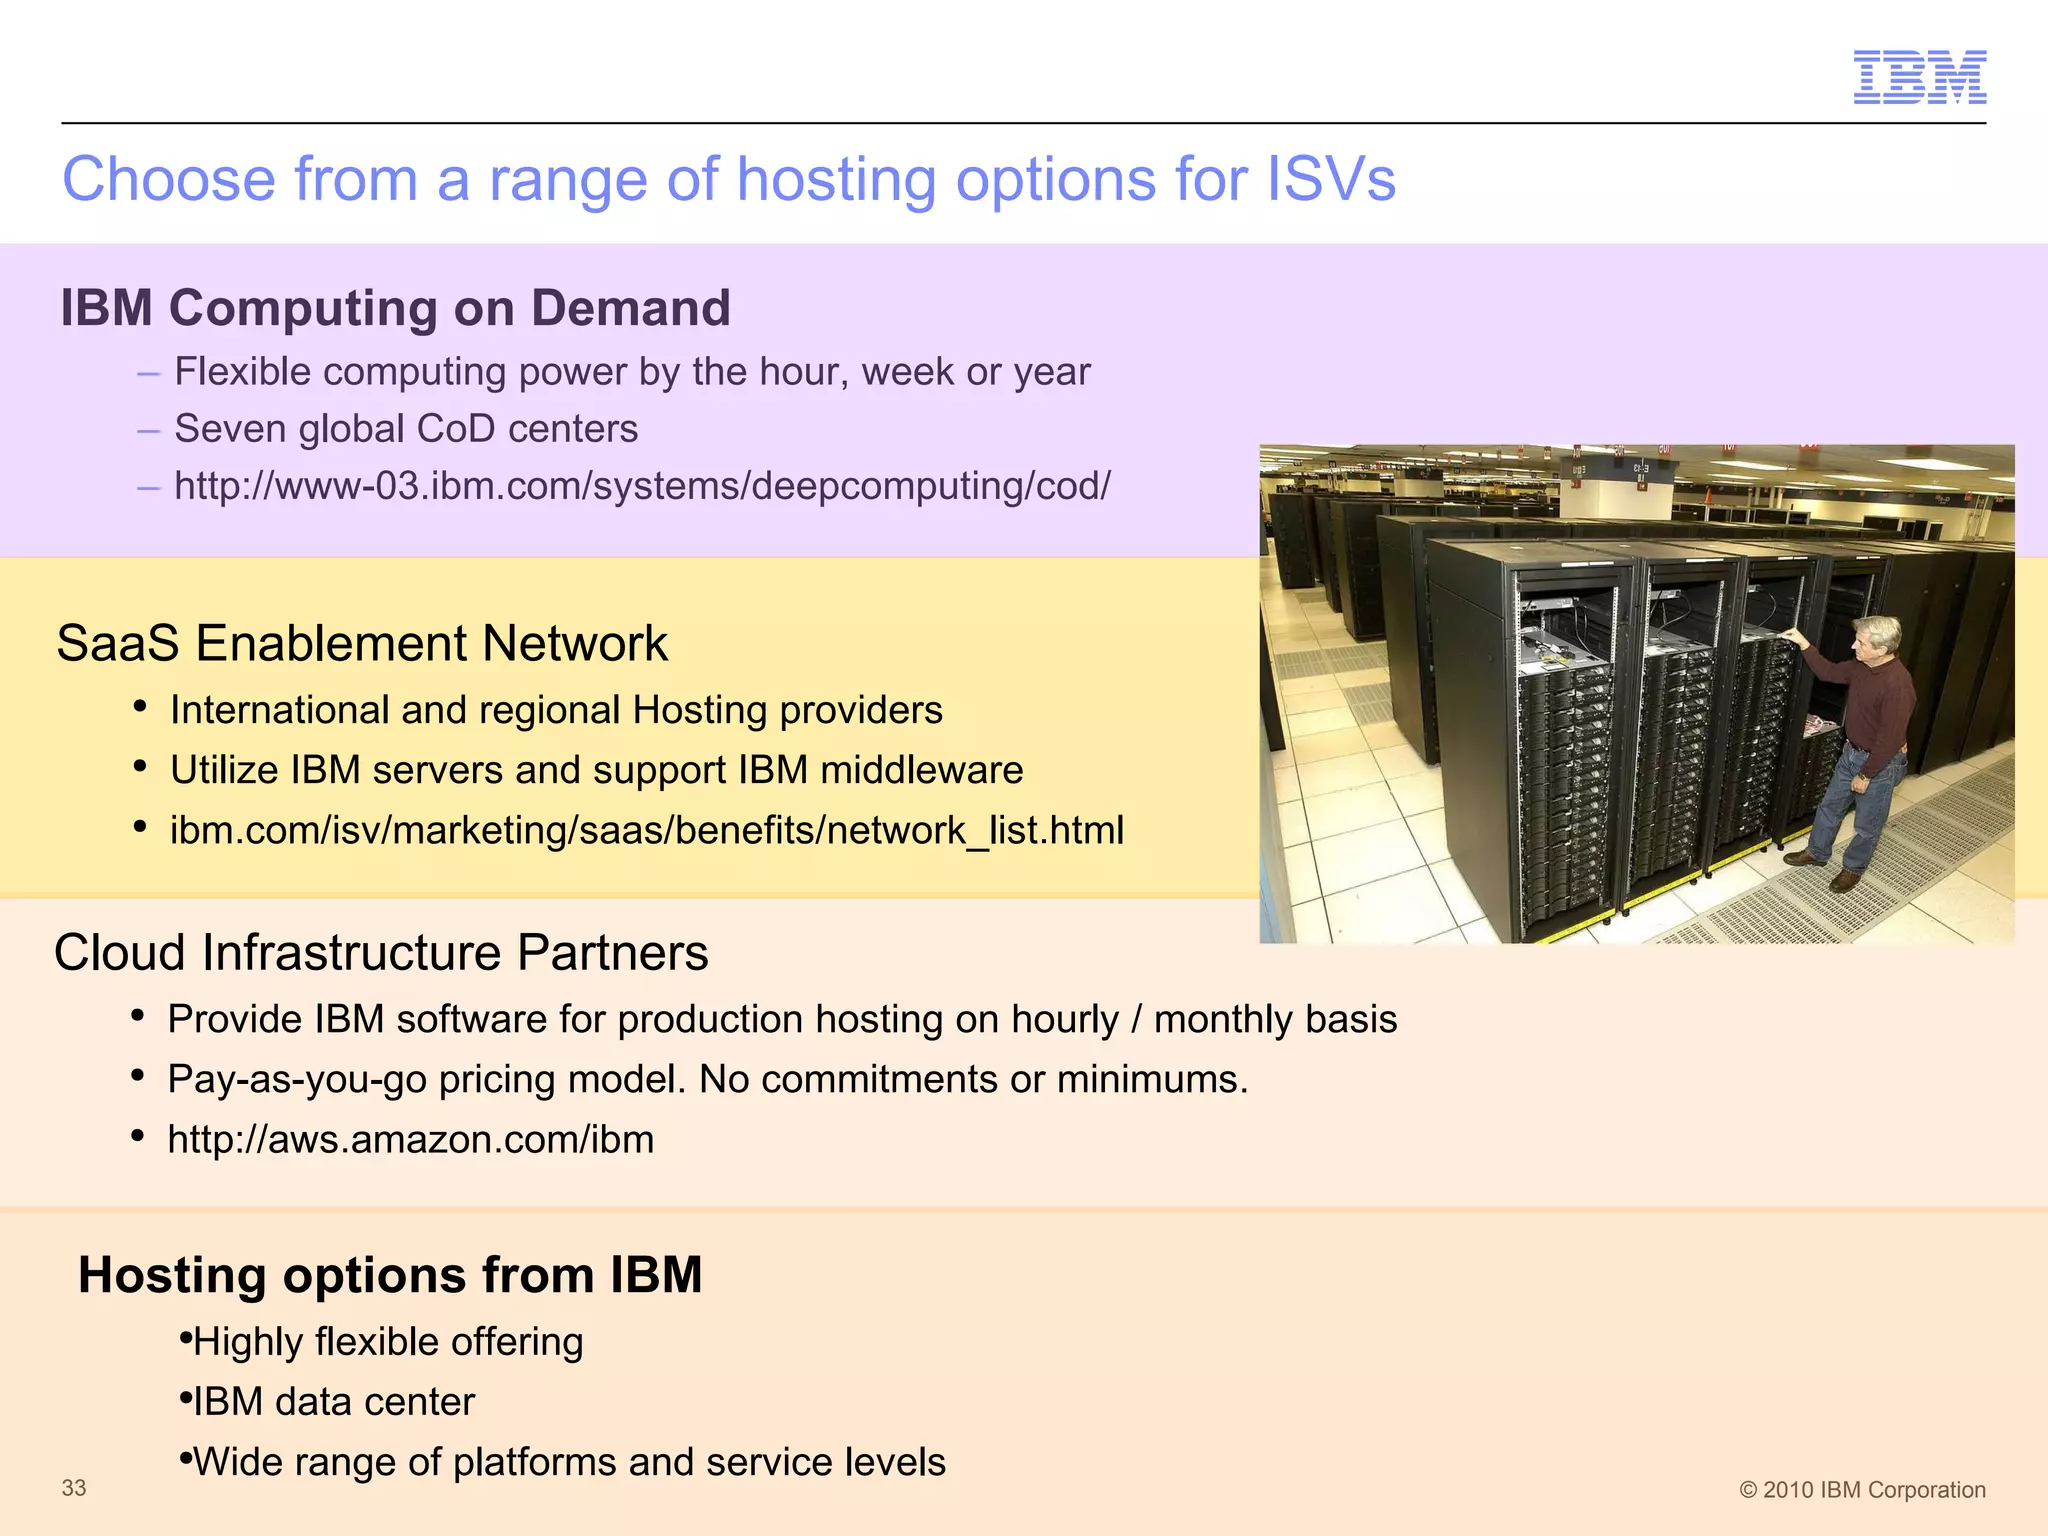Click the "Highly flexible offering" bullet
The image size is (2048, 1536).
point(387,1342)
